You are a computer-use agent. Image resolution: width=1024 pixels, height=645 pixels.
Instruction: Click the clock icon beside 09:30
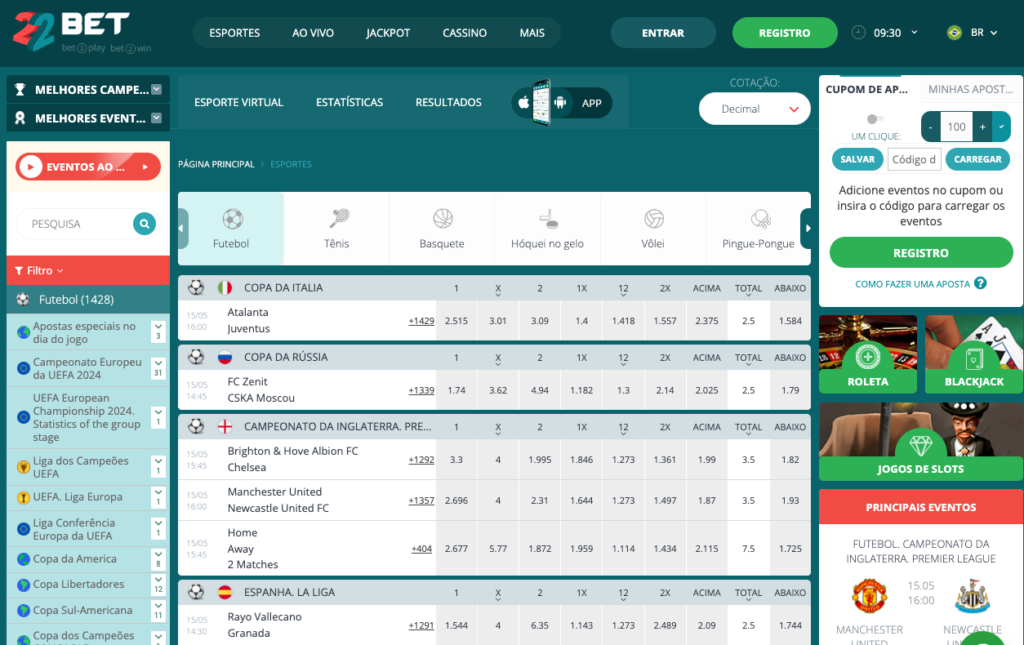click(x=858, y=33)
